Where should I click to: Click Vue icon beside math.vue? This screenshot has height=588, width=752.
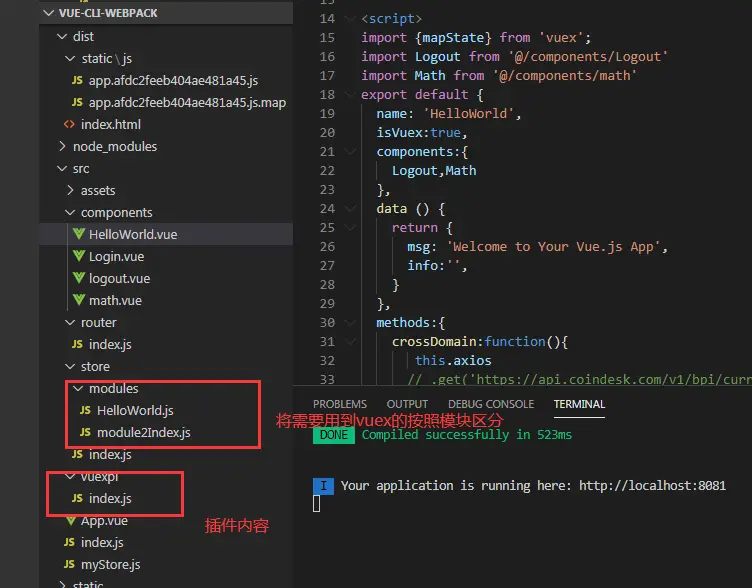[x=79, y=300]
